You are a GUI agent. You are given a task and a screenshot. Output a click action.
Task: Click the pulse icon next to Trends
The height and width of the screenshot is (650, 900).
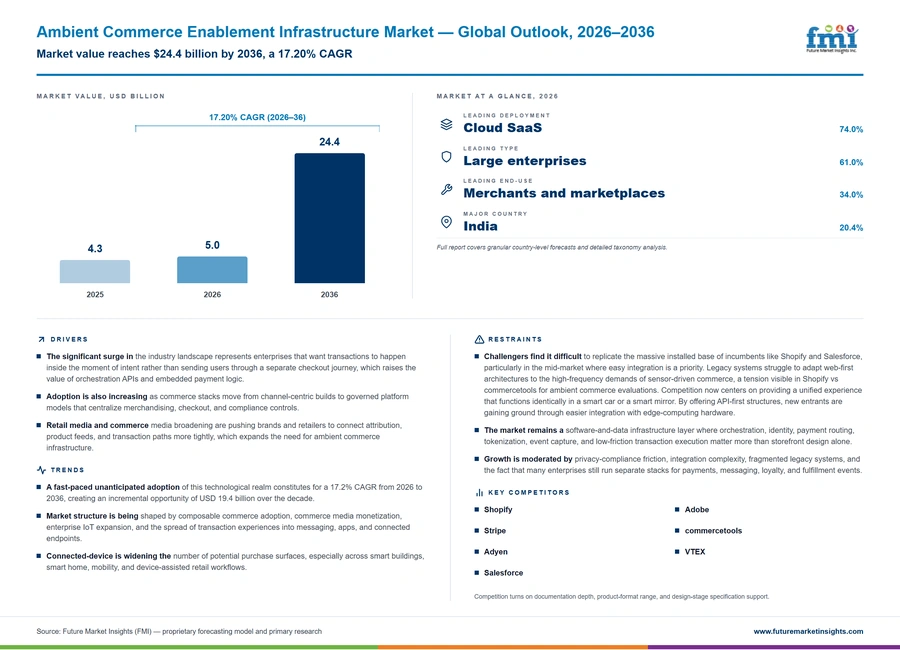41,470
